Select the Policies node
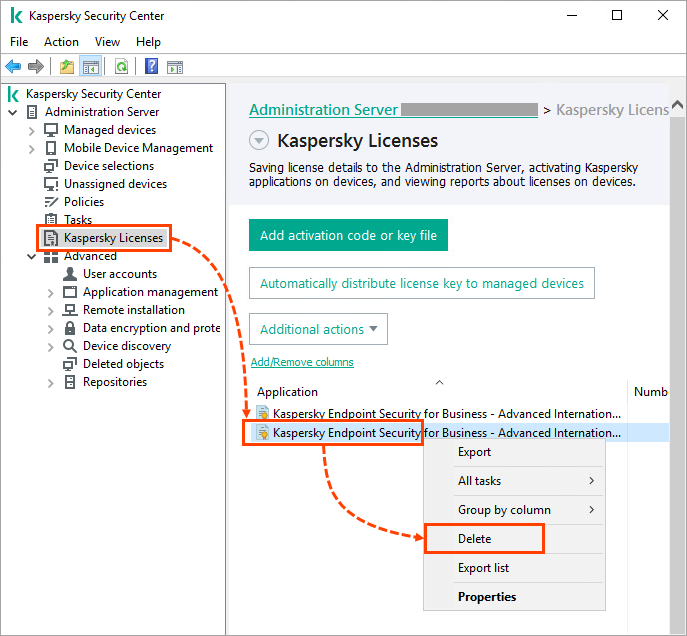Viewport: 687px width, 636px height. (x=84, y=202)
